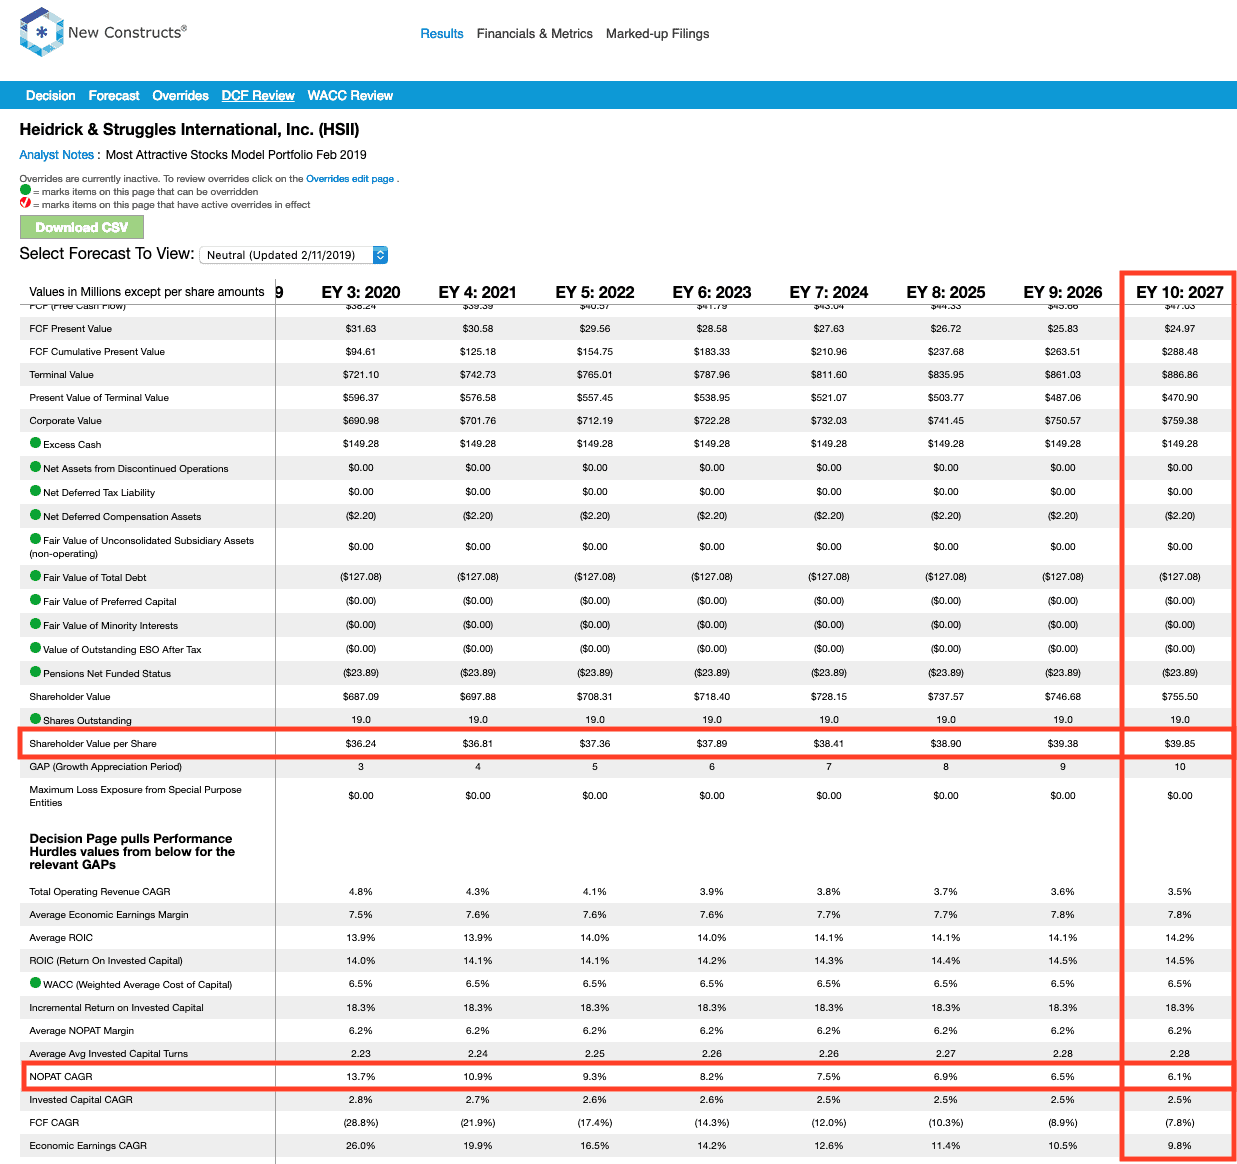Click green dot for Value of Outstanding ESO After Tax
Image resolution: width=1237 pixels, height=1164 pixels.
pyautogui.click(x=35, y=648)
